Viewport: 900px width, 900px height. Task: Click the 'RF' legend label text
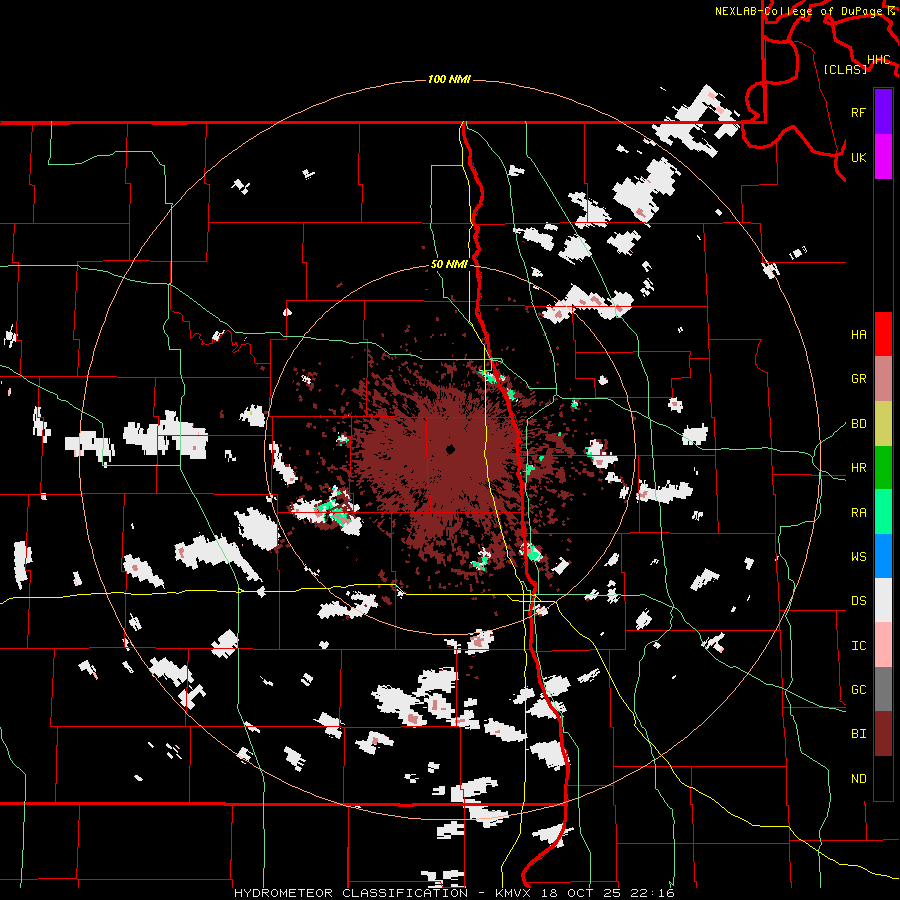click(x=858, y=112)
